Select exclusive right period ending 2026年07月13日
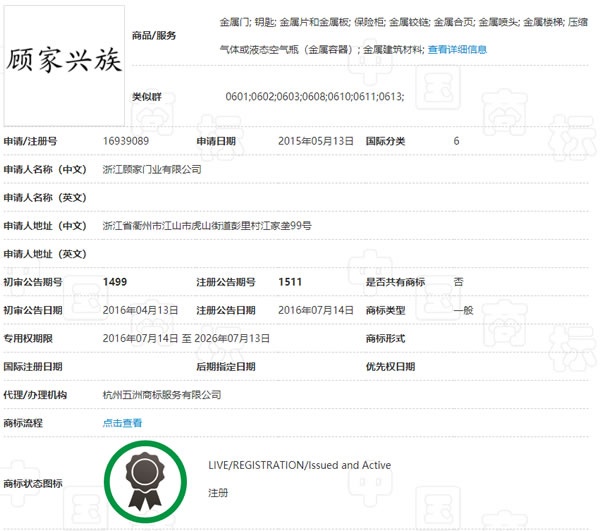Viewport: 600px width, 531px height. (186, 338)
